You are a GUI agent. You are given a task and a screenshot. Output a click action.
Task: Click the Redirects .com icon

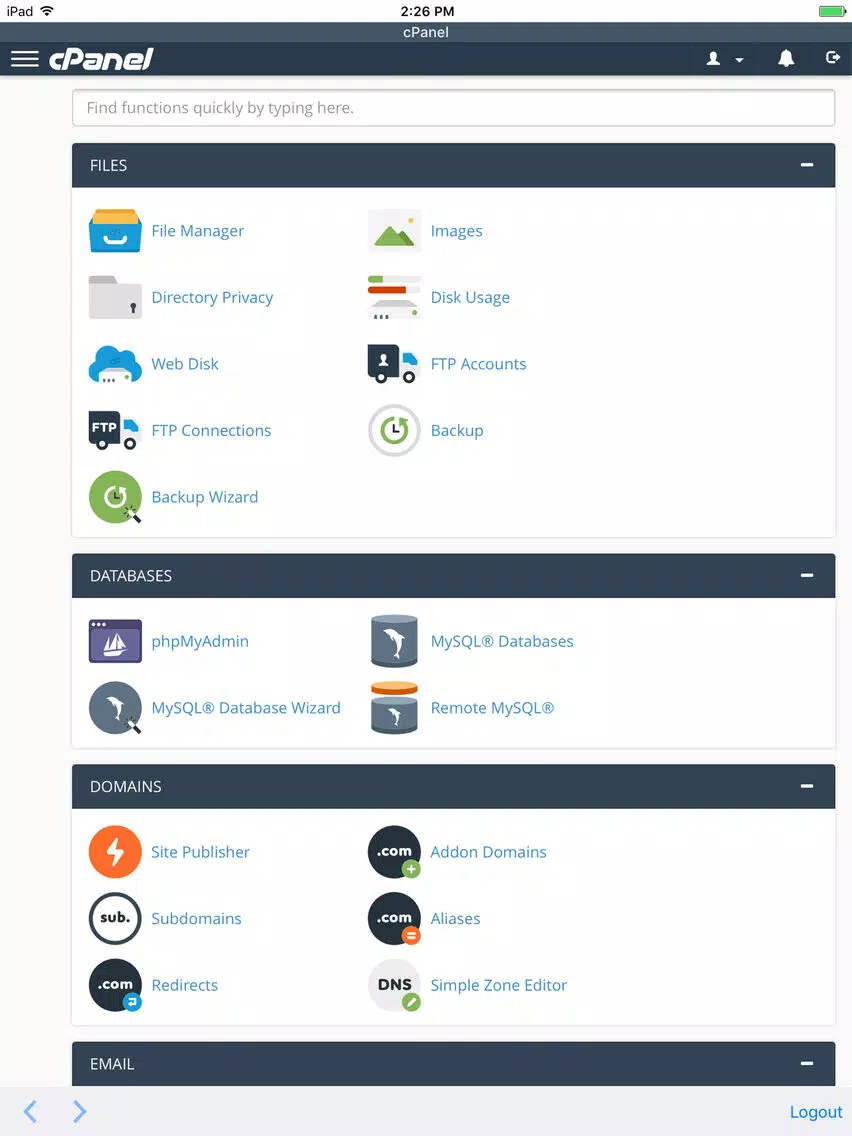[115, 985]
